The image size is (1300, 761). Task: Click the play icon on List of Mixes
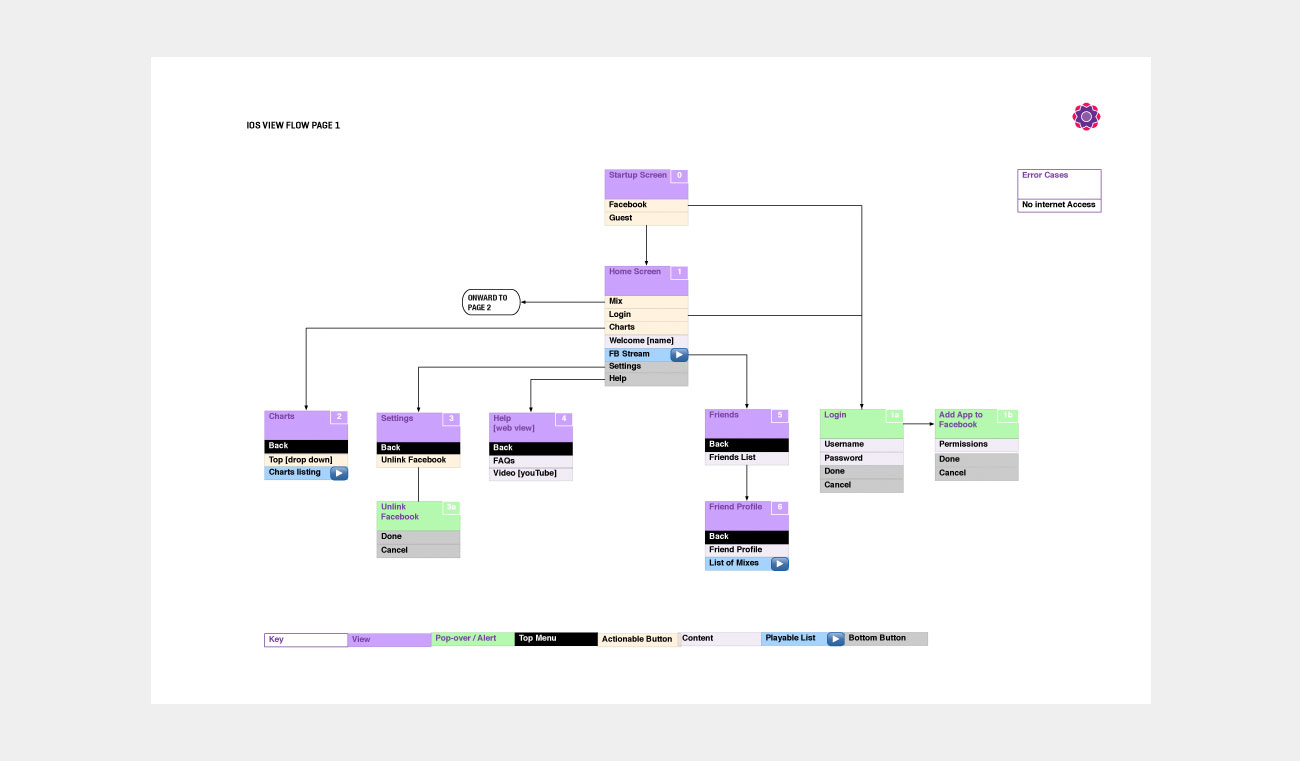click(x=779, y=564)
